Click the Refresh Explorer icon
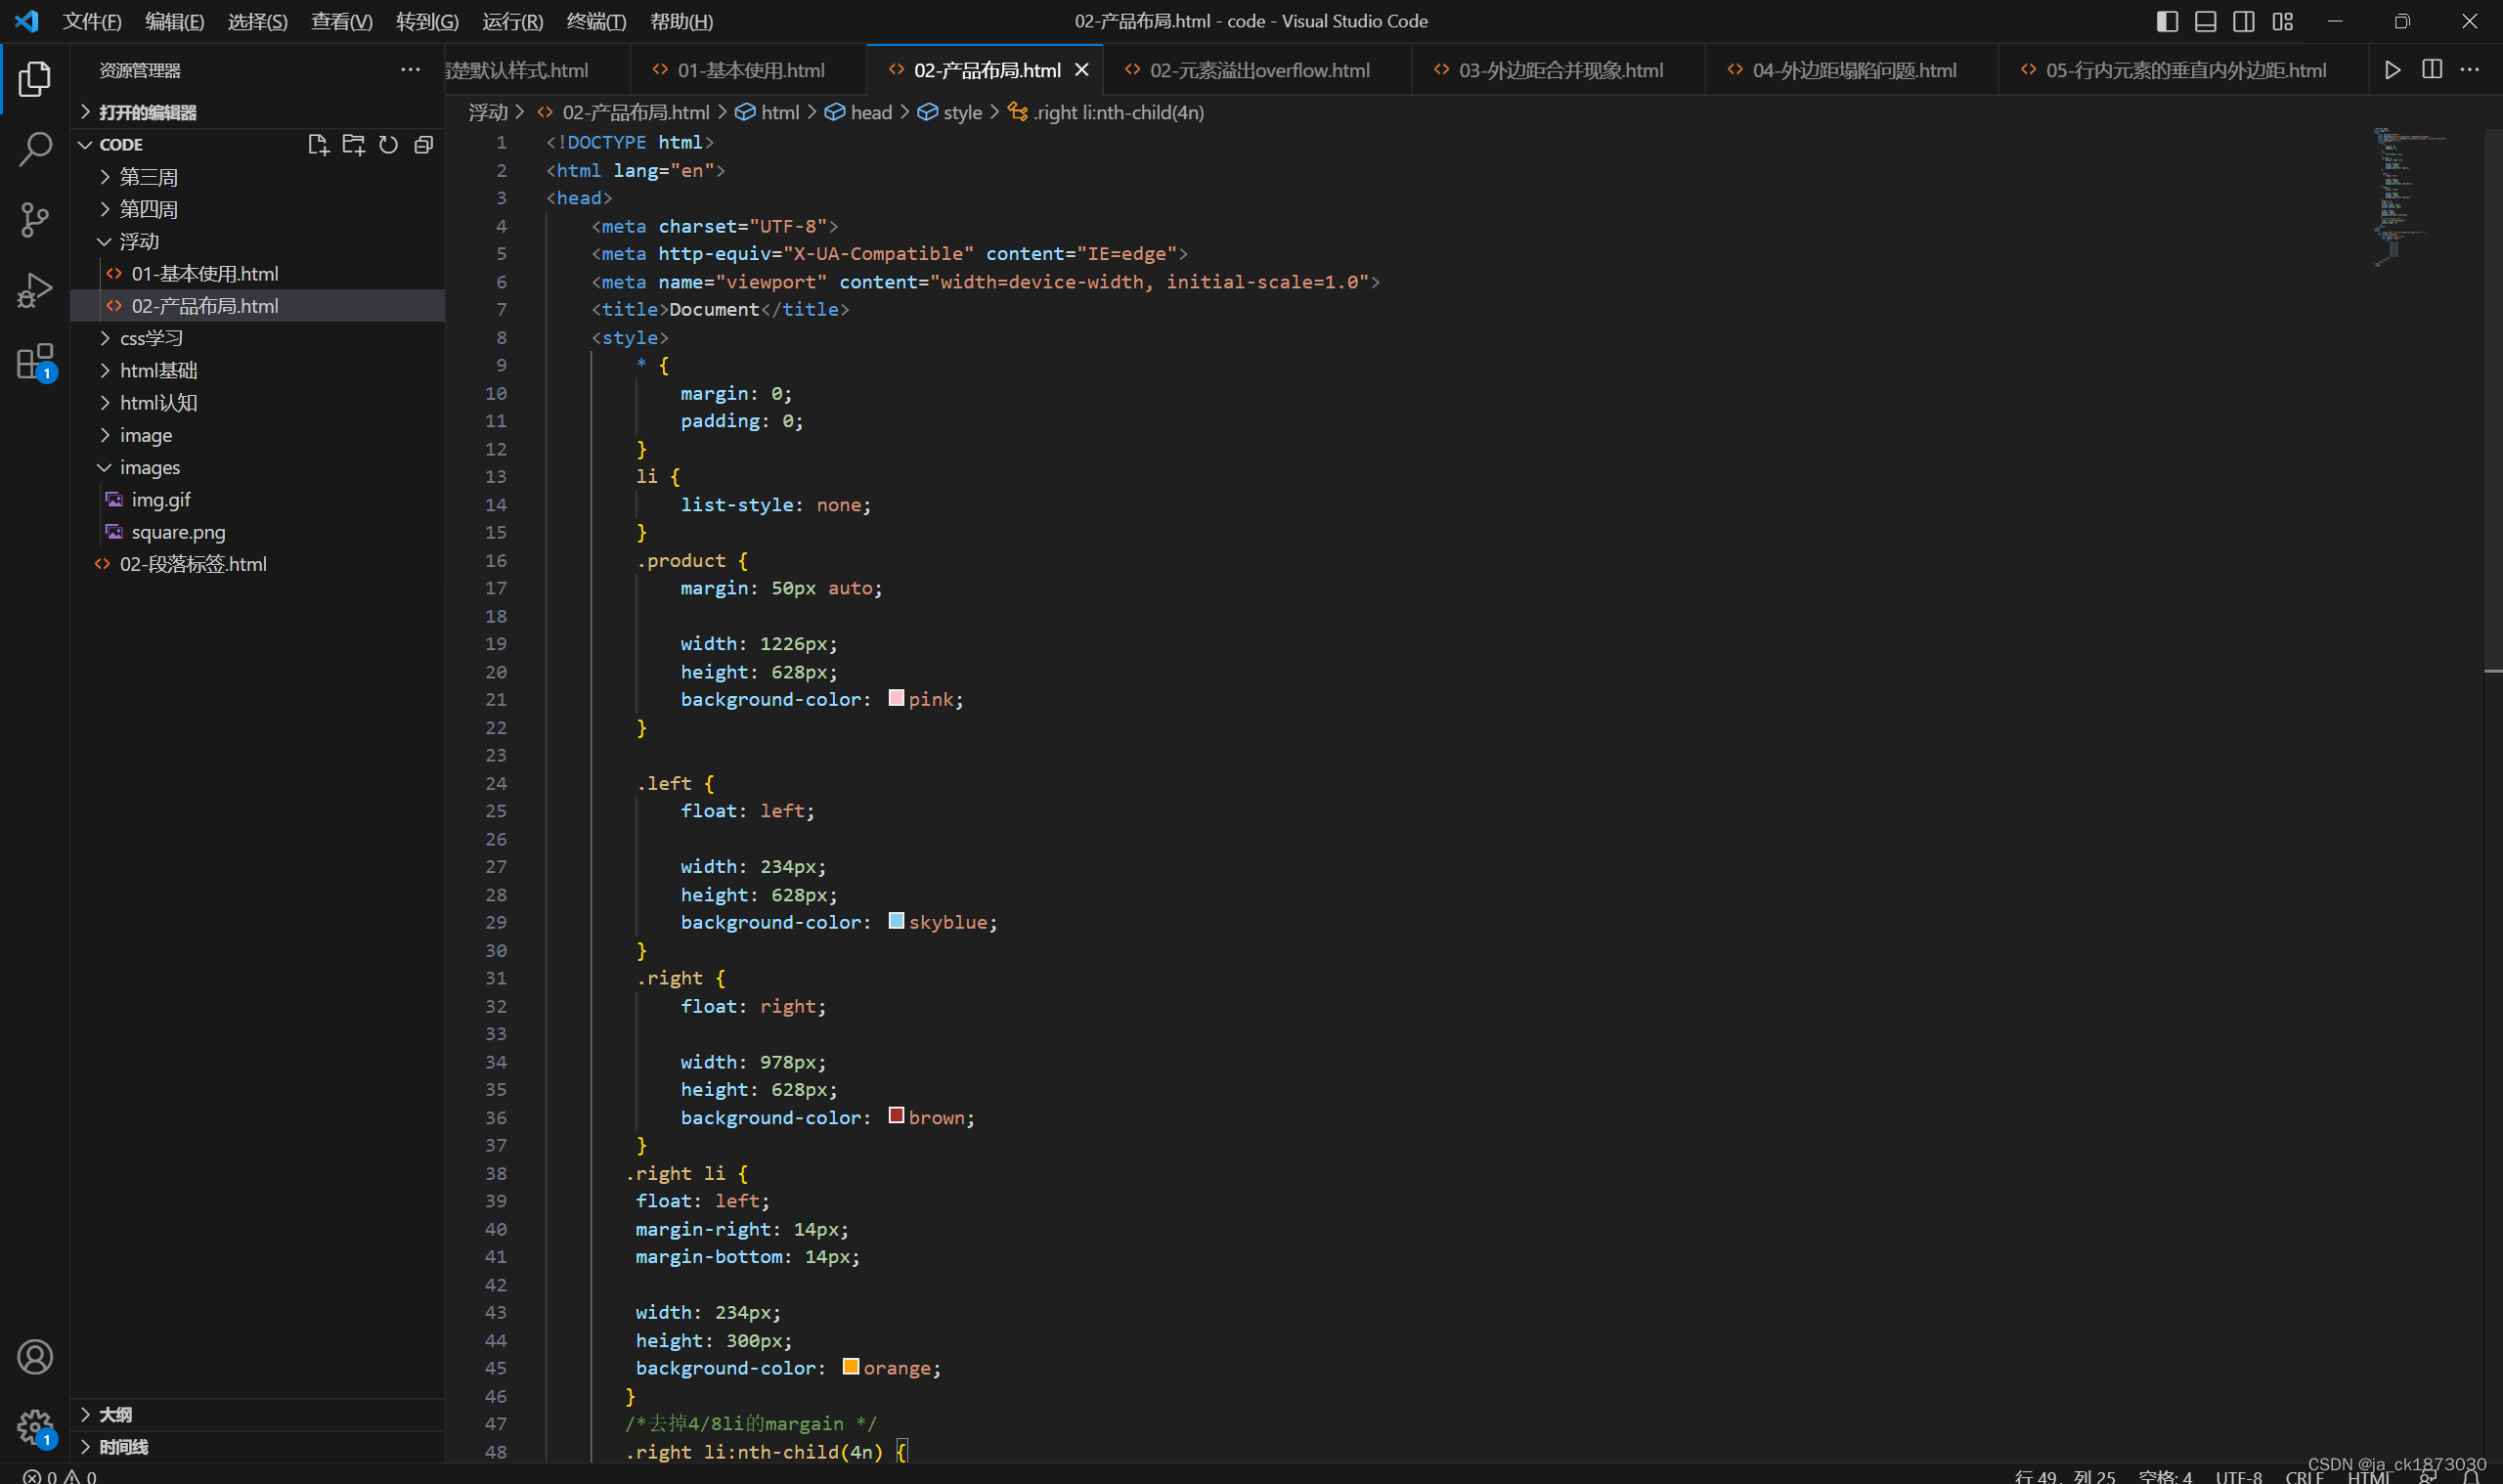This screenshot has height=1484, width=2503. 388,145
